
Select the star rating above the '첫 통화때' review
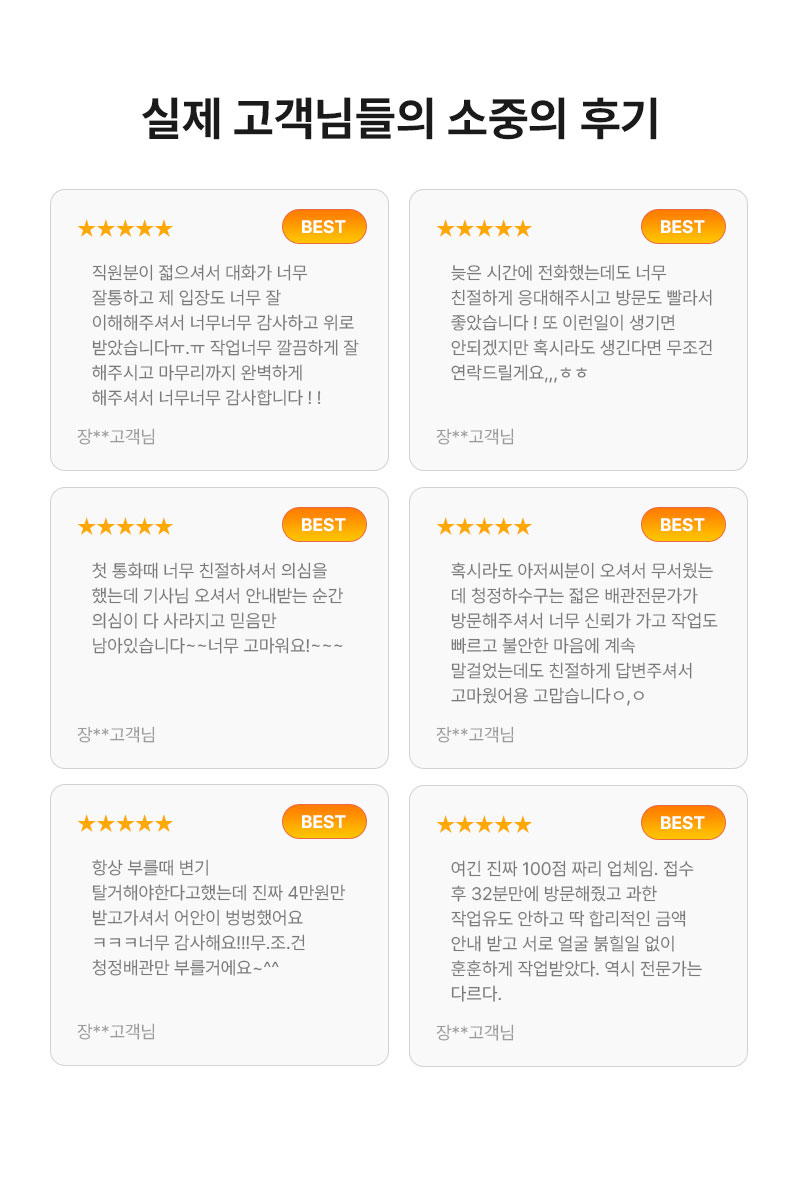coord(125,527)
